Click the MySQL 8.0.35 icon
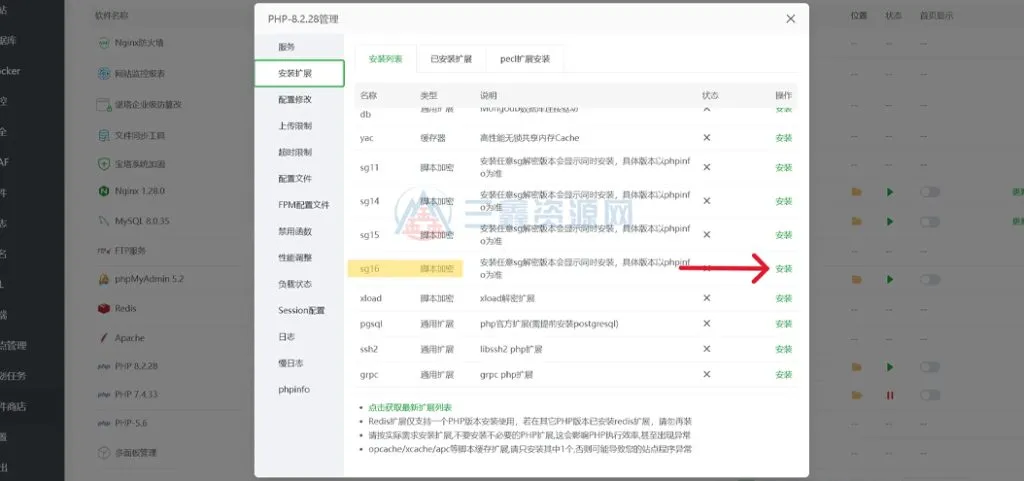 pyautogui.click(x=103, y=221)
